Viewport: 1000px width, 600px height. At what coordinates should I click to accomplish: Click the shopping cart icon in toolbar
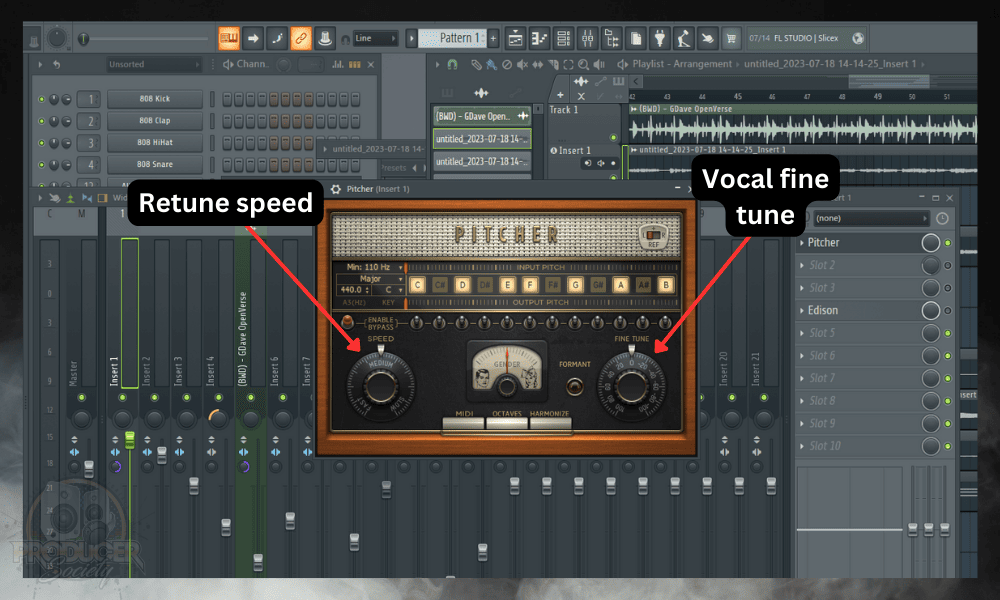[731, 38]
